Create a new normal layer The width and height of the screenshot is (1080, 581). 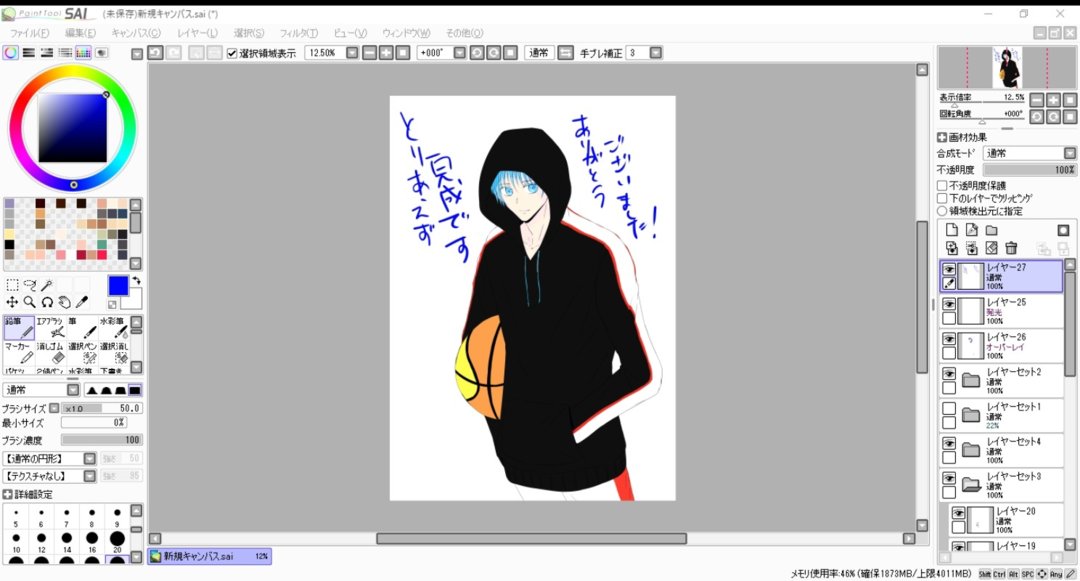click(951, 230)
